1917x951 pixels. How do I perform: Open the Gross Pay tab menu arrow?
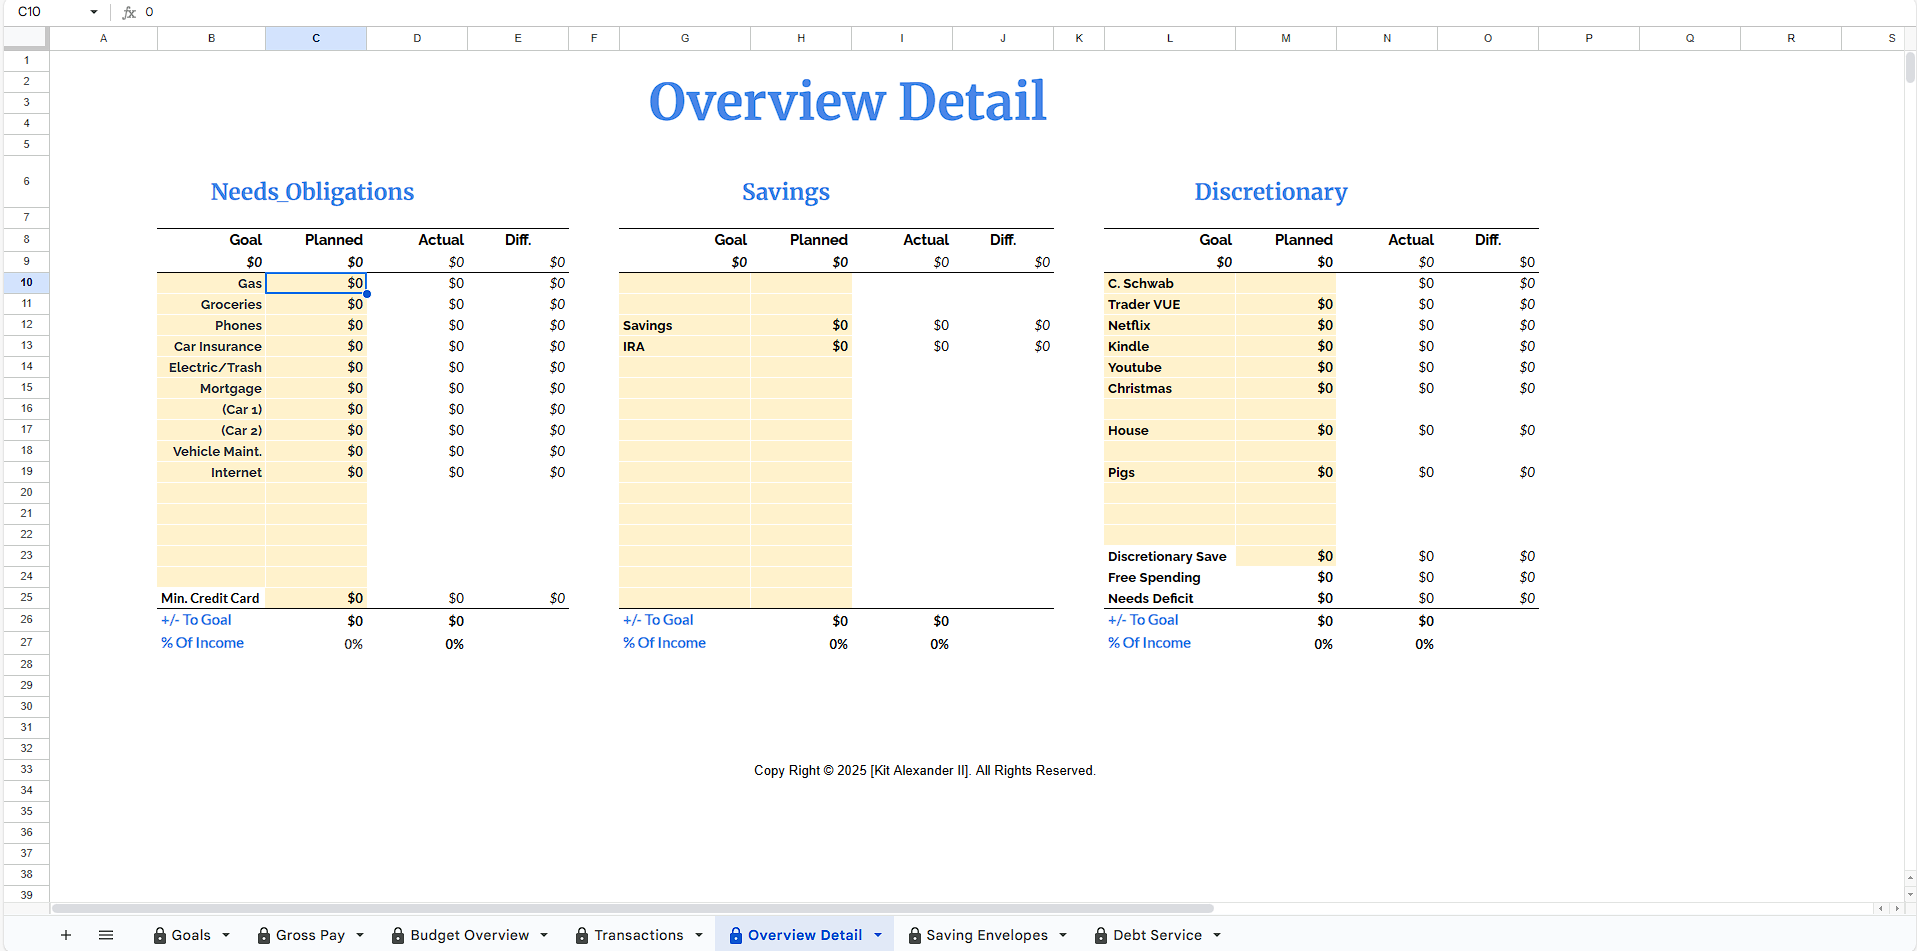click(x=360, y=935)
